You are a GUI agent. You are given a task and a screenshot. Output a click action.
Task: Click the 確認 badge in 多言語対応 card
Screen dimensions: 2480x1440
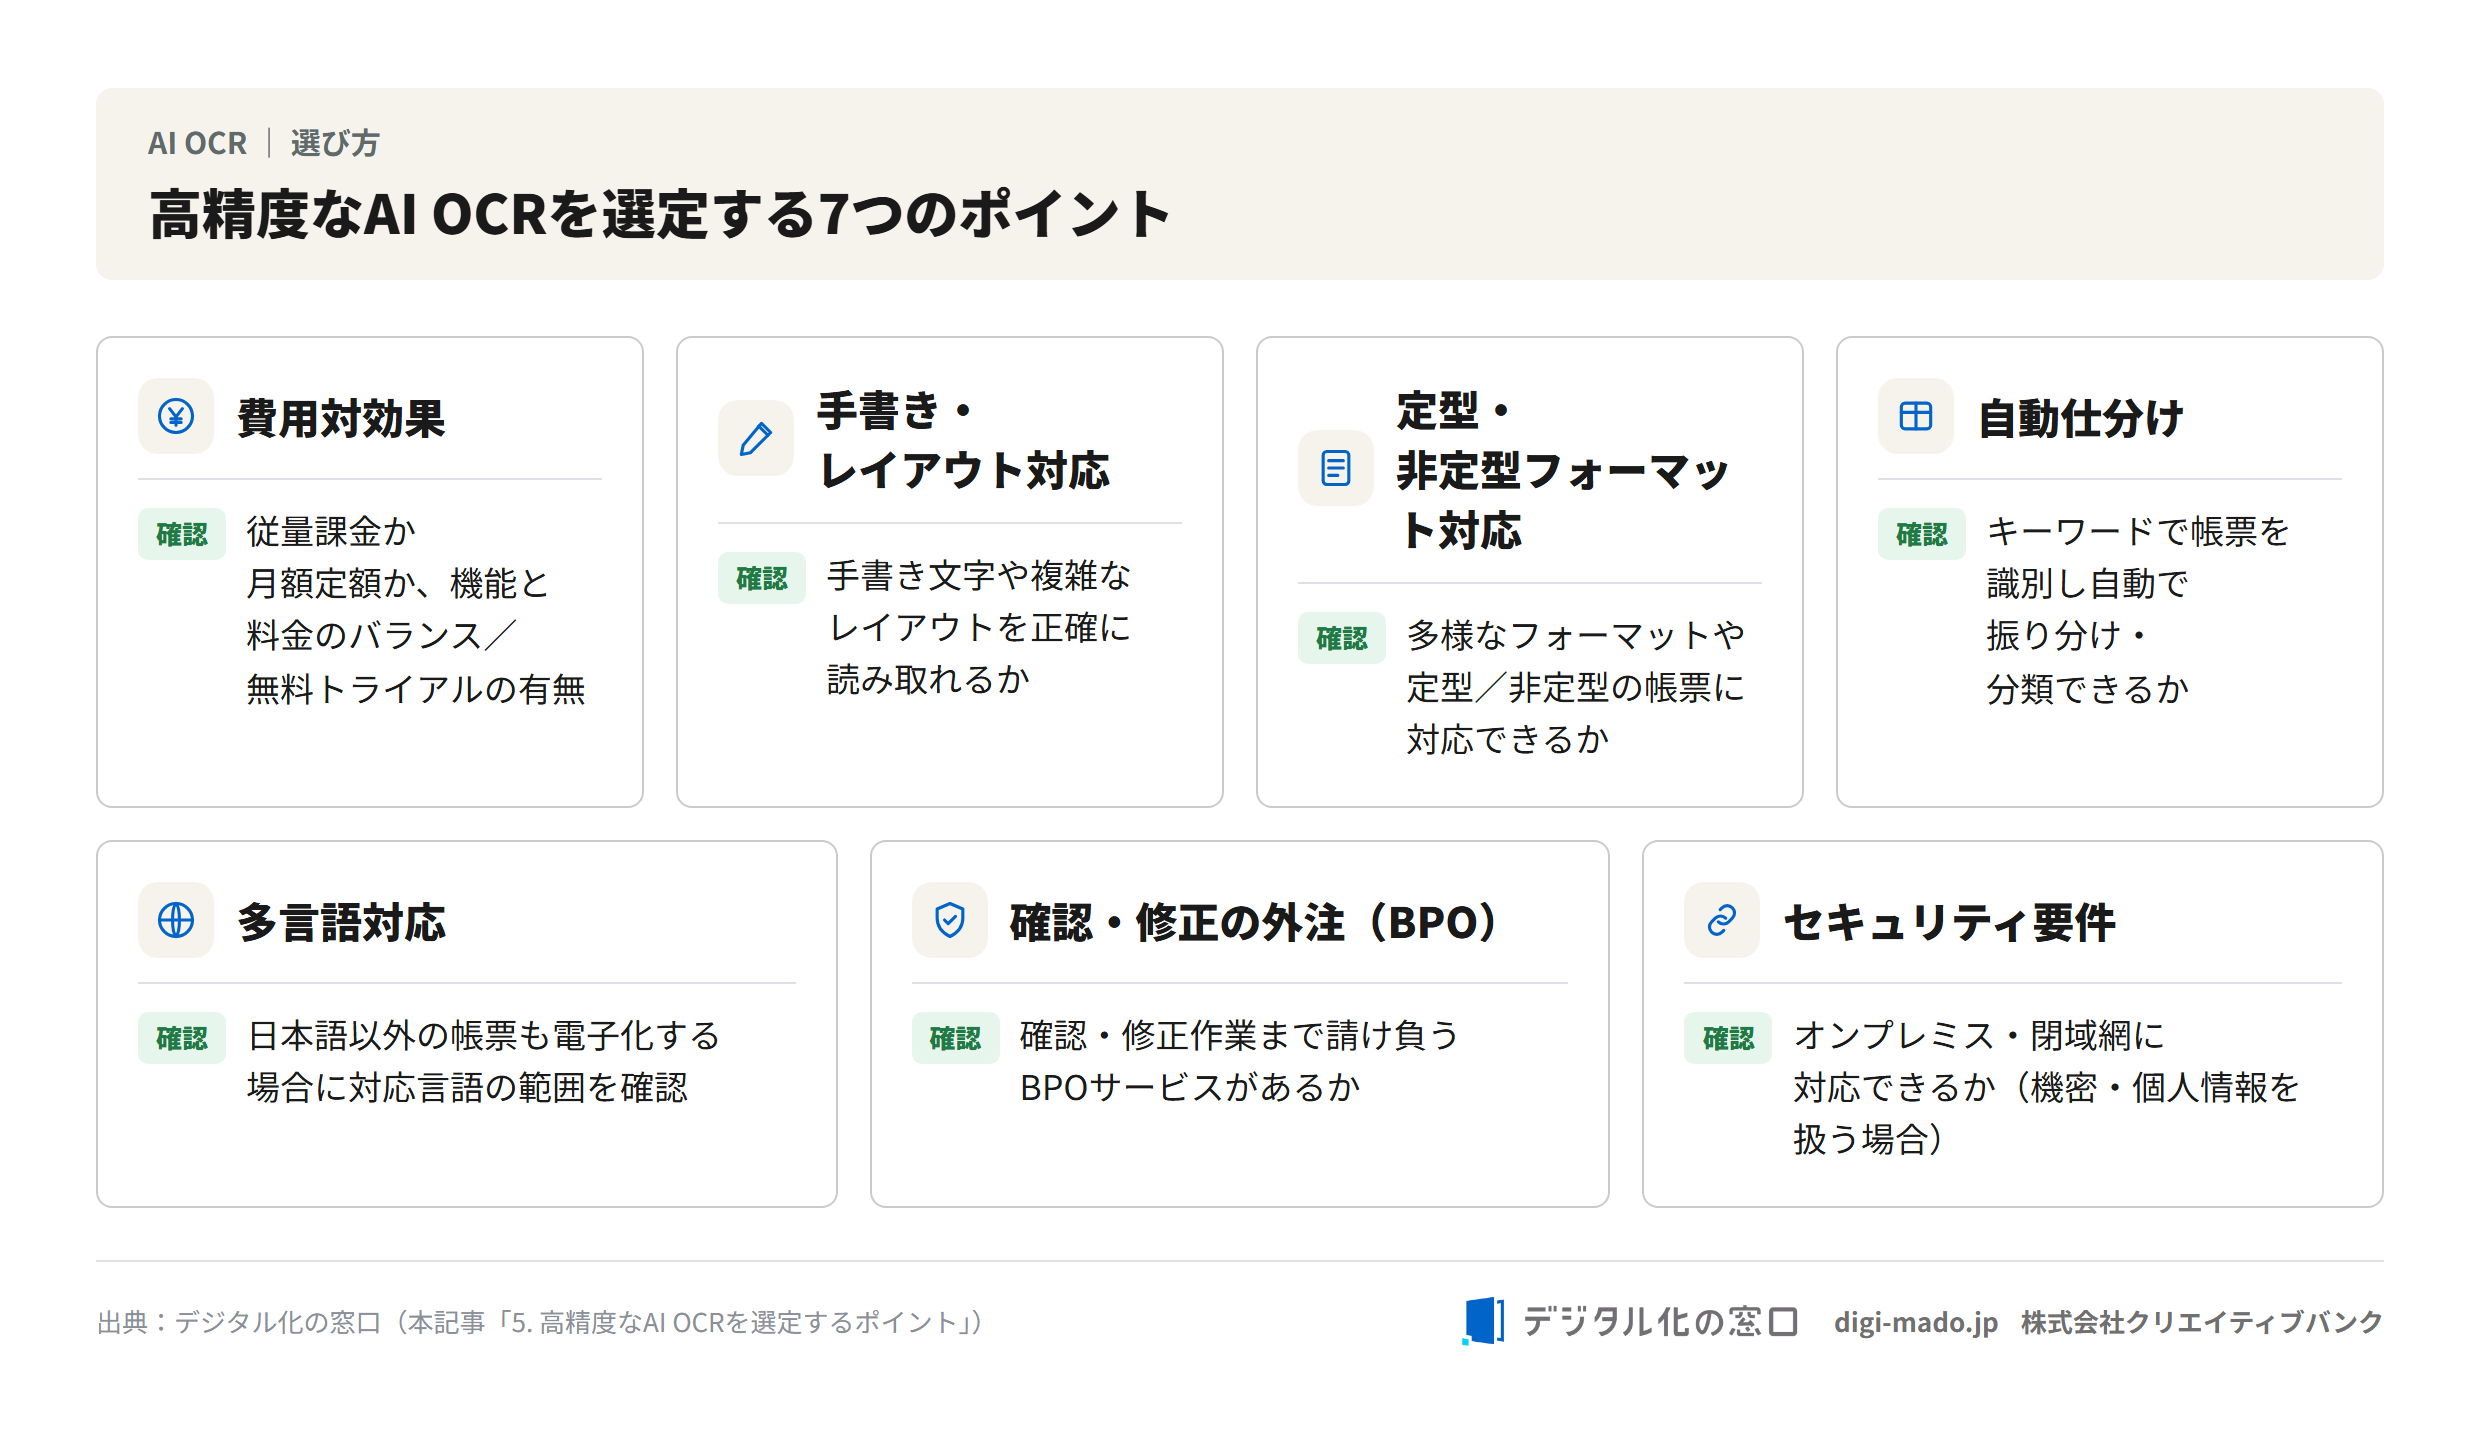pyautogui.click(x=182, y=1038)
